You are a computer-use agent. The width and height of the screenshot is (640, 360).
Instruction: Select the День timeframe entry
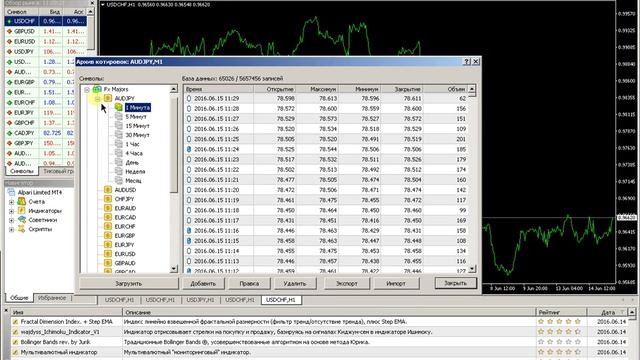[x=132, y=162]
